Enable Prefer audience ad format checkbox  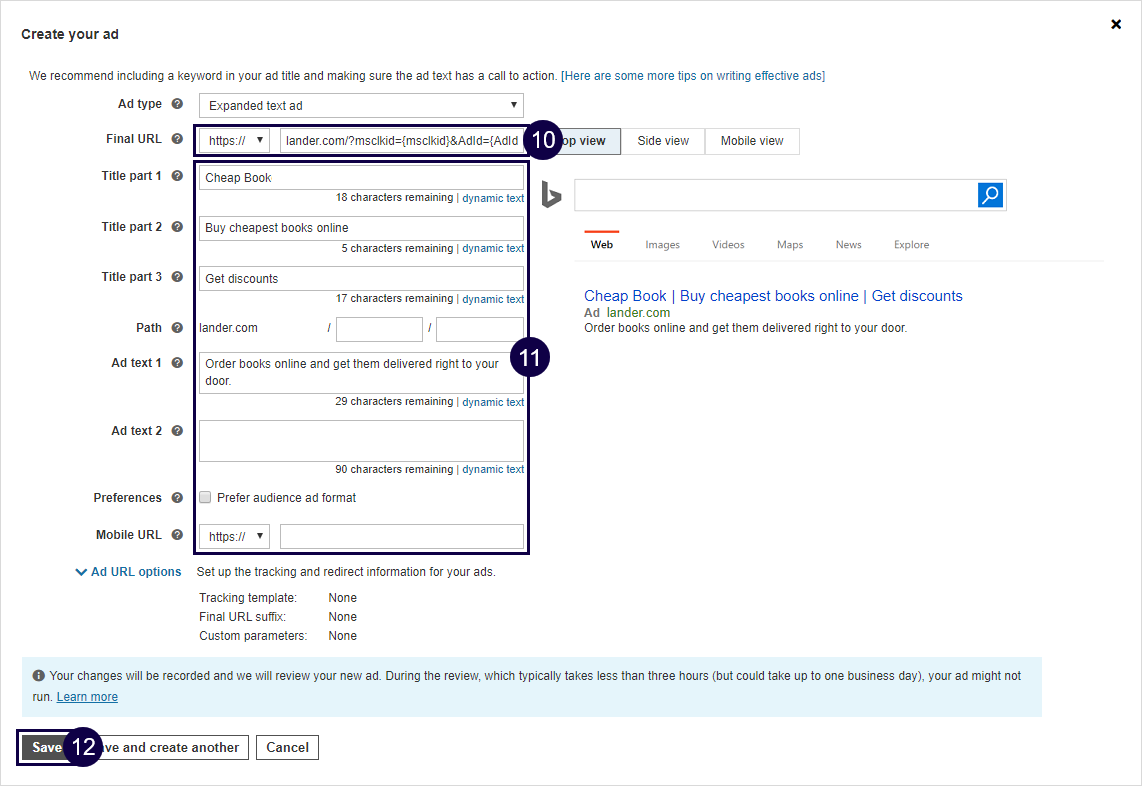coord(205,498)
